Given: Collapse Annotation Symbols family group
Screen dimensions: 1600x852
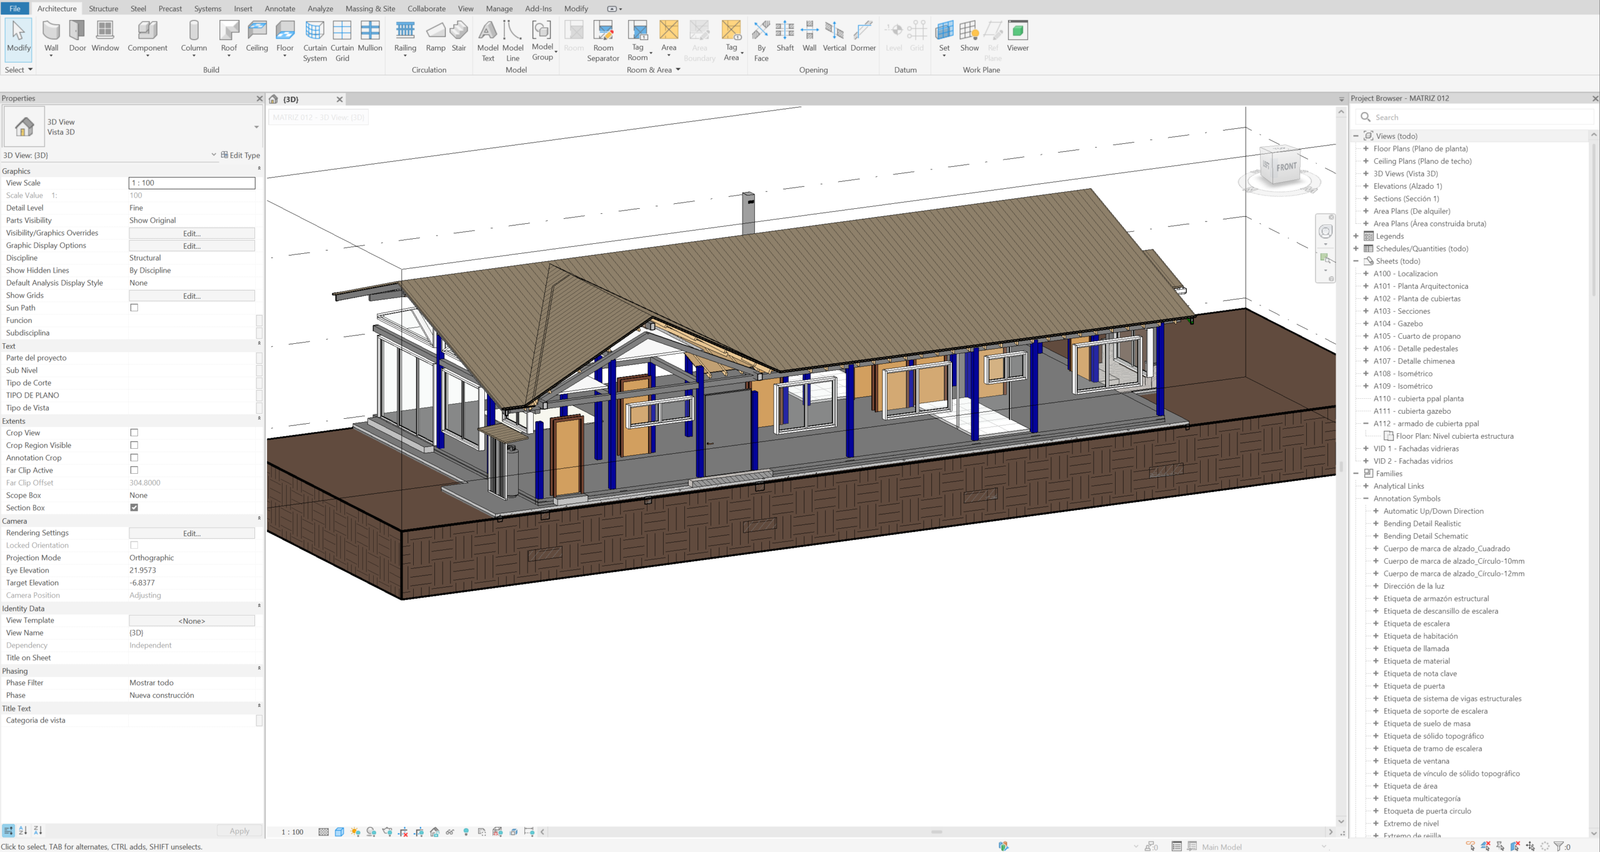Looking at the screenshot, I should click(1366, 499).
